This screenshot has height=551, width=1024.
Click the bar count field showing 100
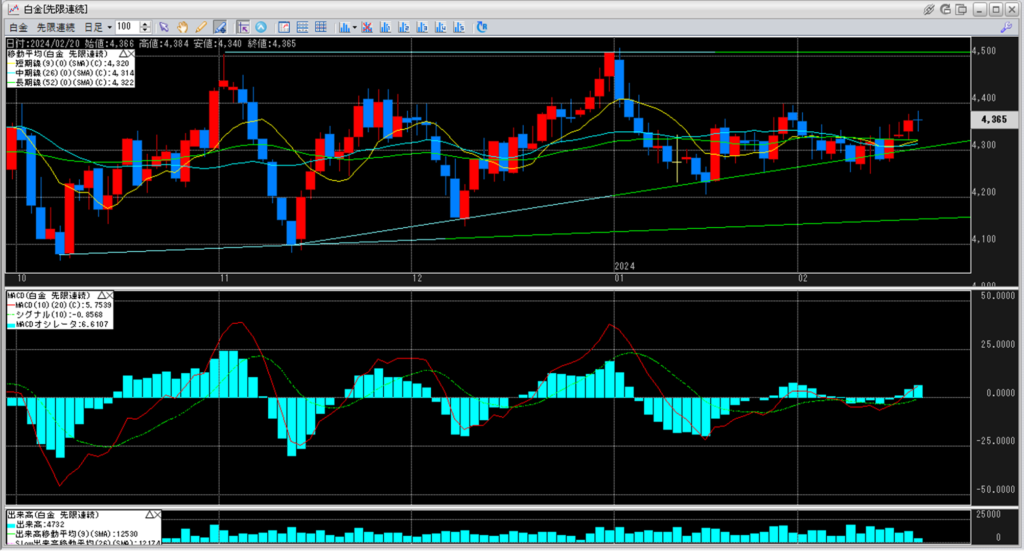[127, 27]
